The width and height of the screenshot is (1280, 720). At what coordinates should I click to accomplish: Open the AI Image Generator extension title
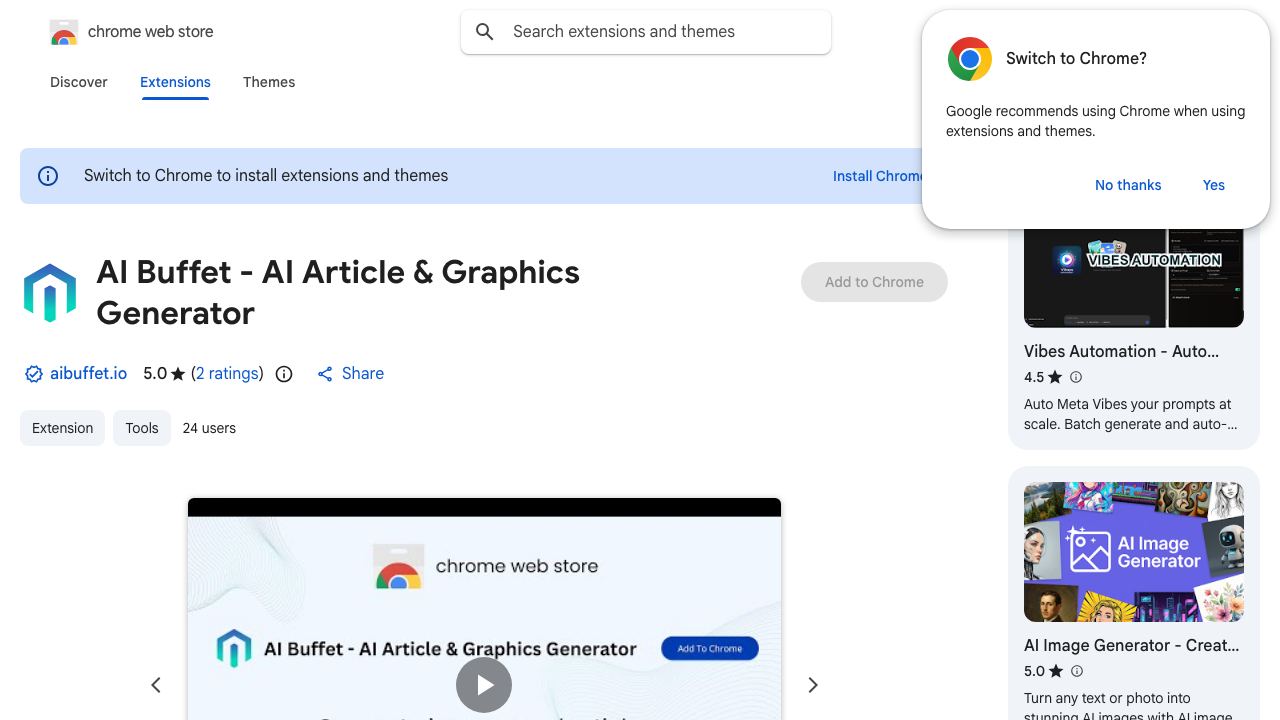click(1131, 646)
